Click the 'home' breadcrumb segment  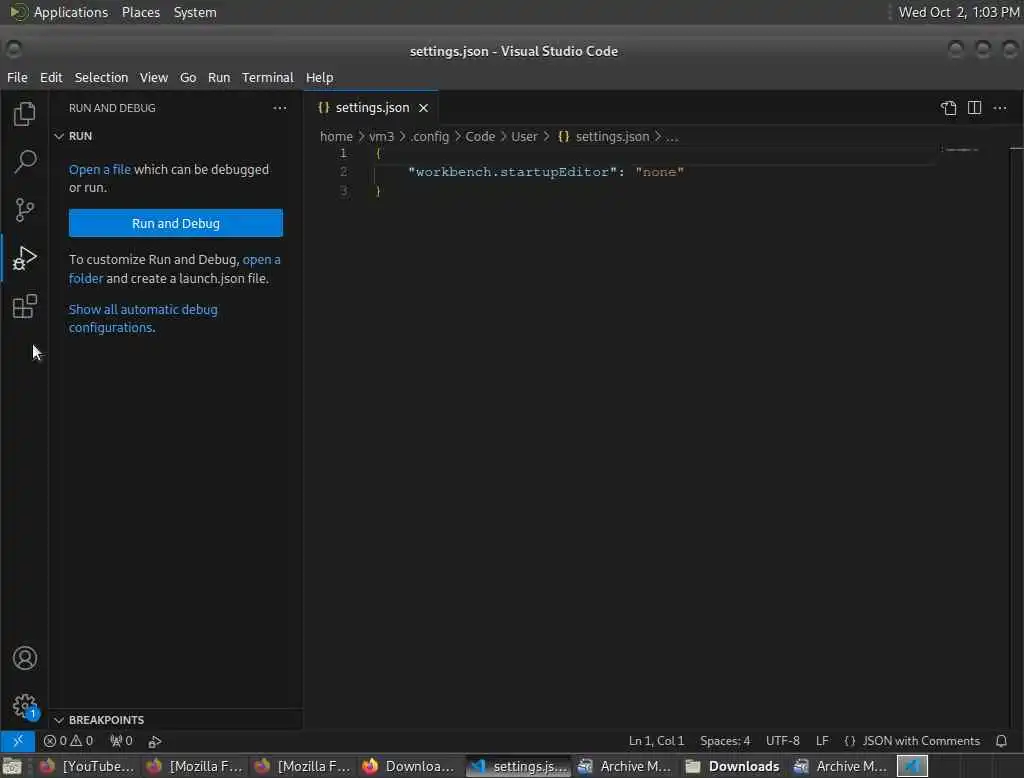tap(336, 137)
